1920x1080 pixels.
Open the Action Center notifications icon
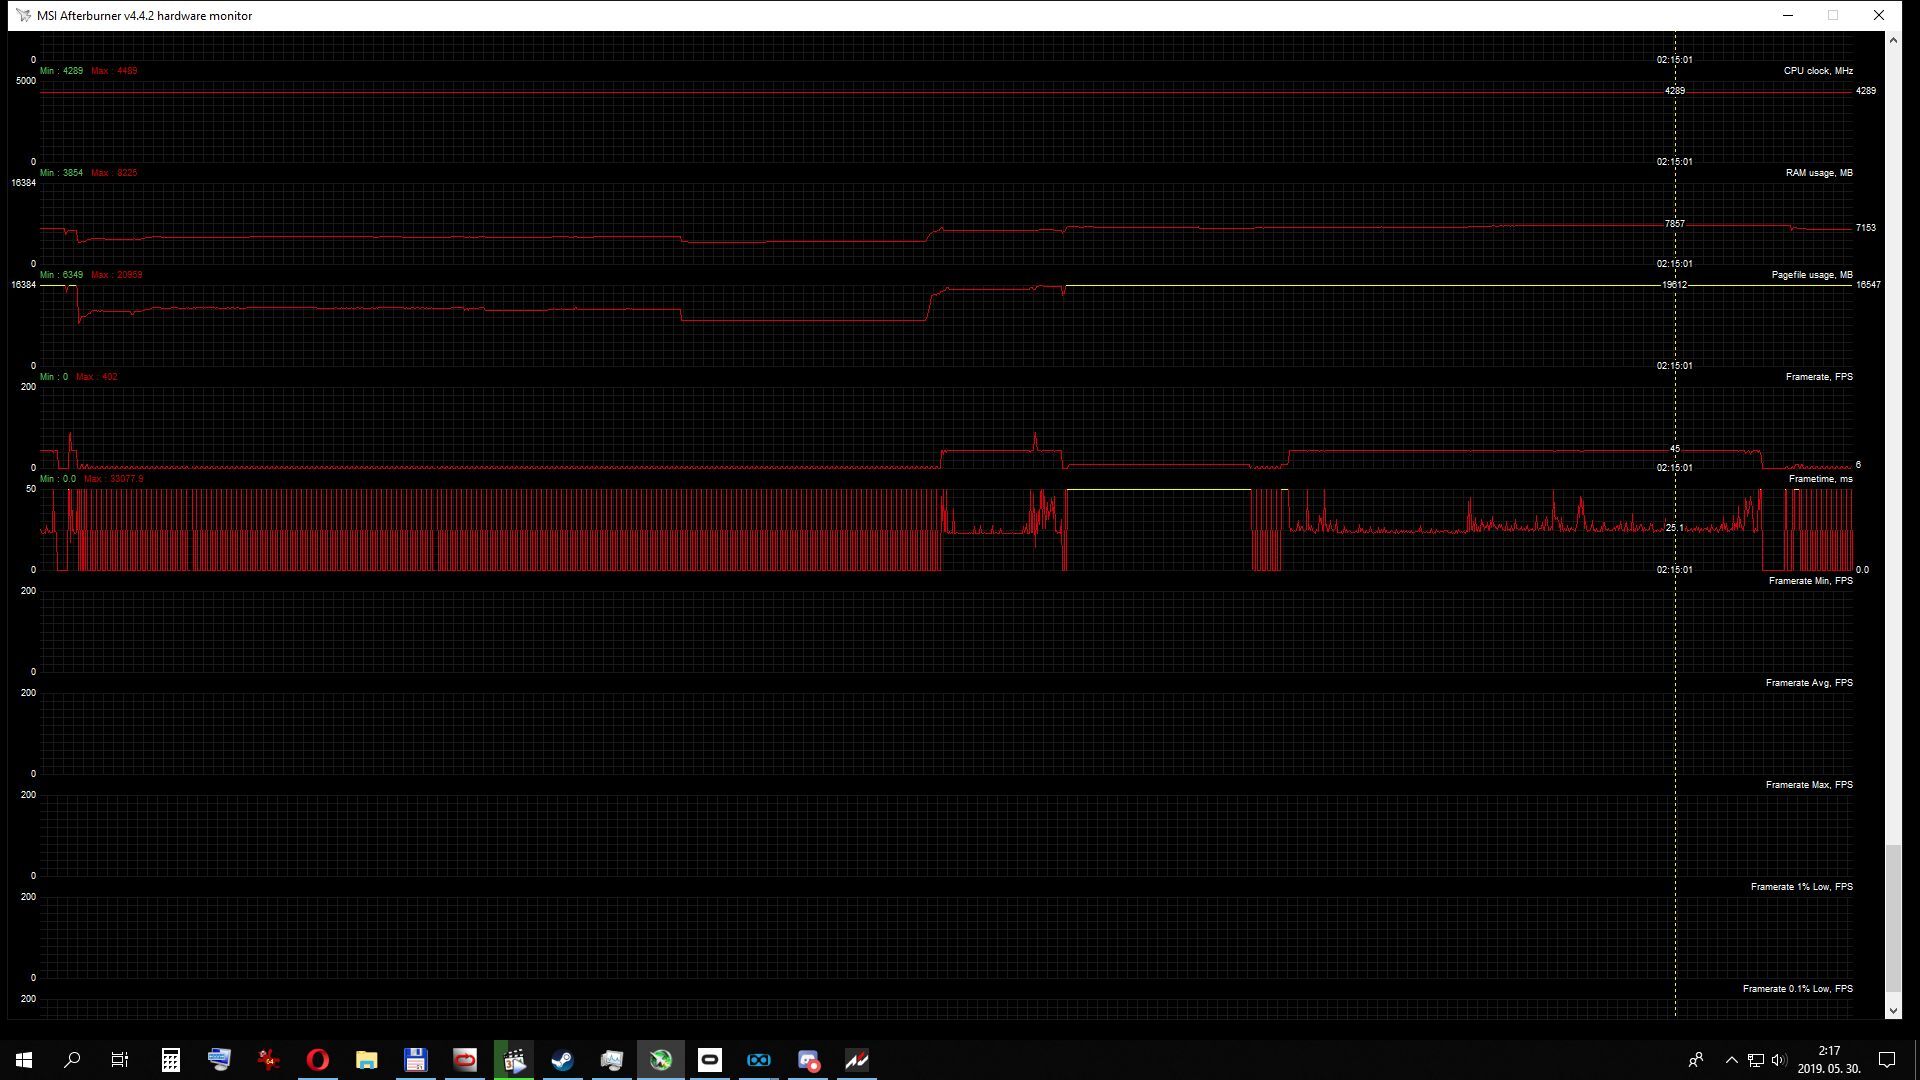coord(1887,1060)
